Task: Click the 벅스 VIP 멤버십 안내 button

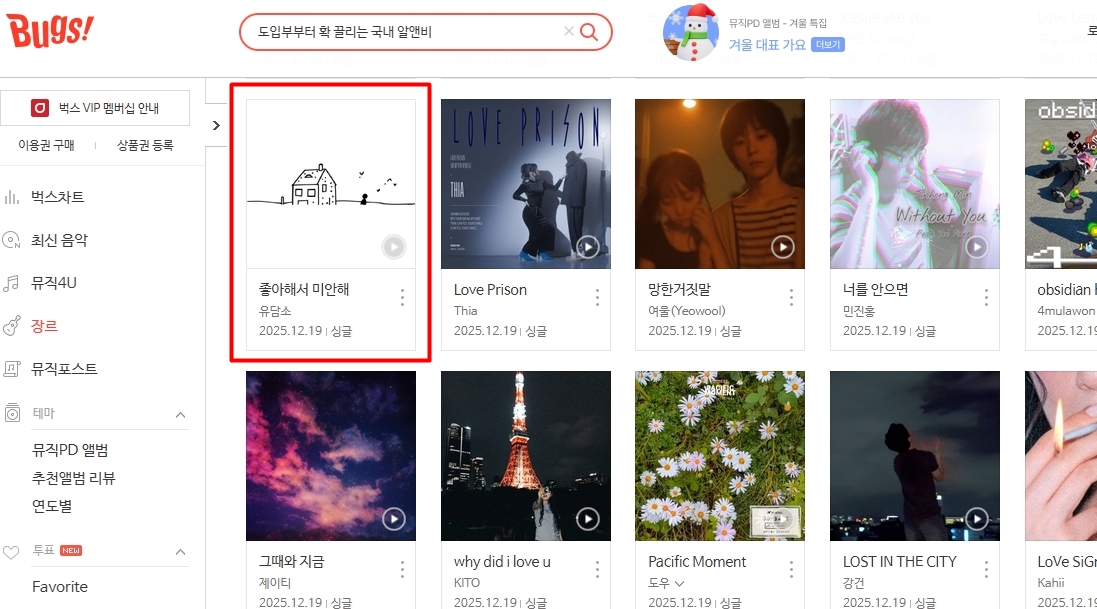Action: tap(95, 108)
